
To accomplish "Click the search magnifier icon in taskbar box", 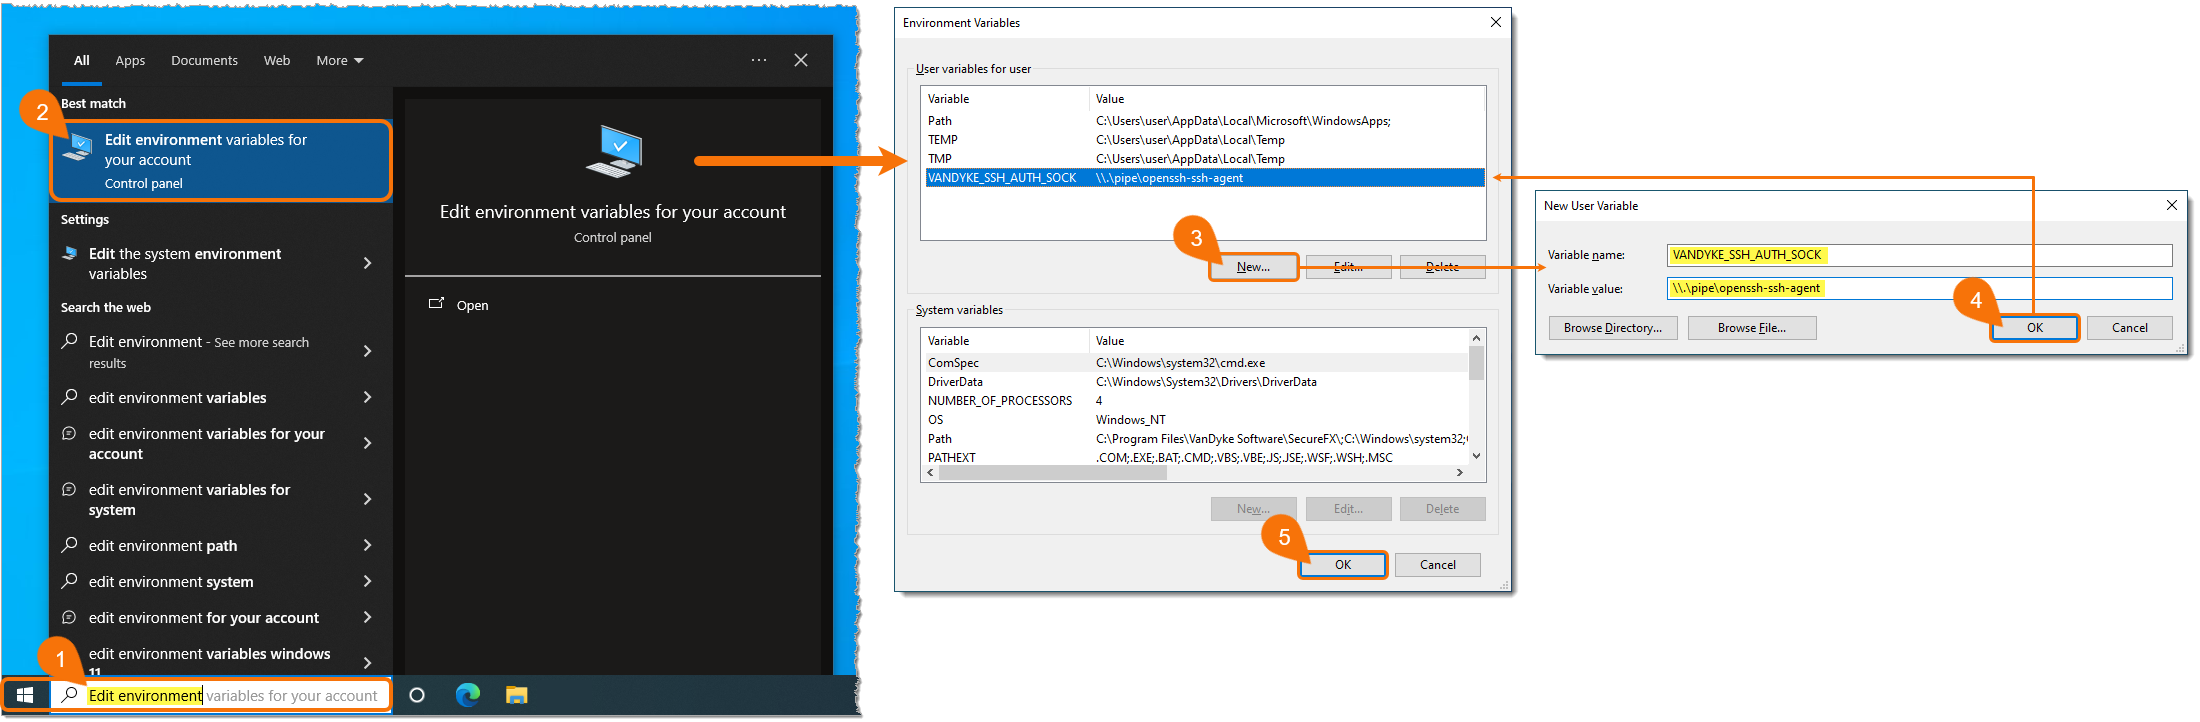I will pos(69,695).
